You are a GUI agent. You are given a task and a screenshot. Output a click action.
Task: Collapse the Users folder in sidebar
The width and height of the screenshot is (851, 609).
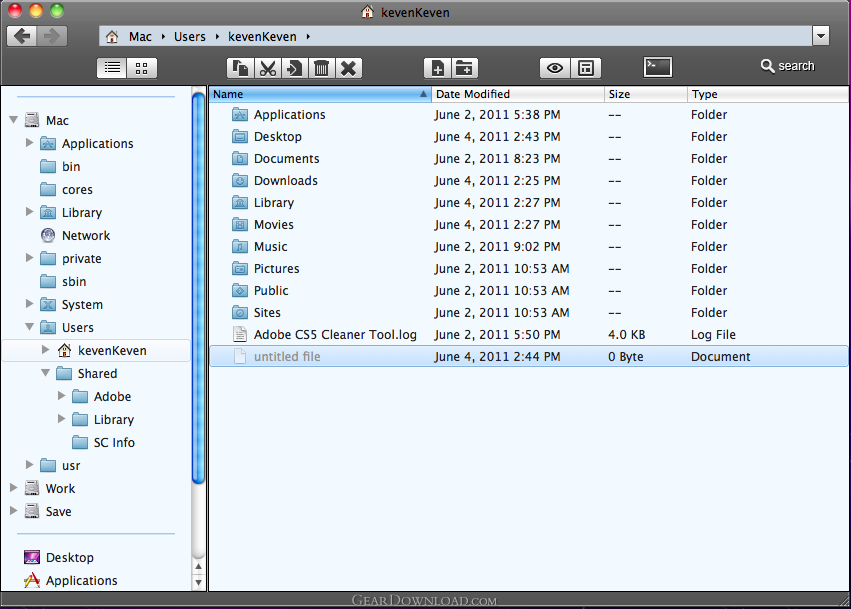29,327
